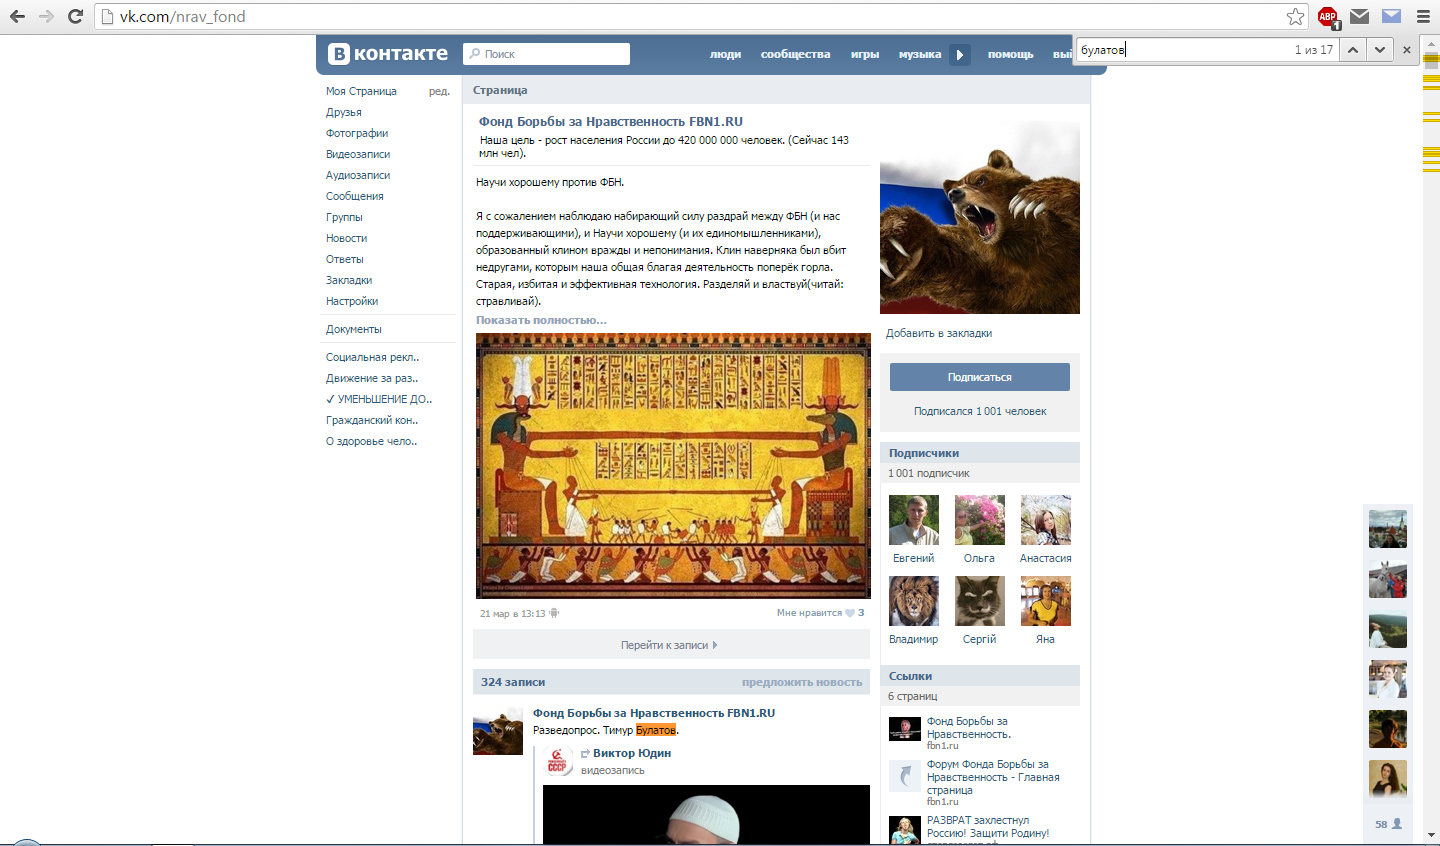Click the VKontakte logo

388,54
